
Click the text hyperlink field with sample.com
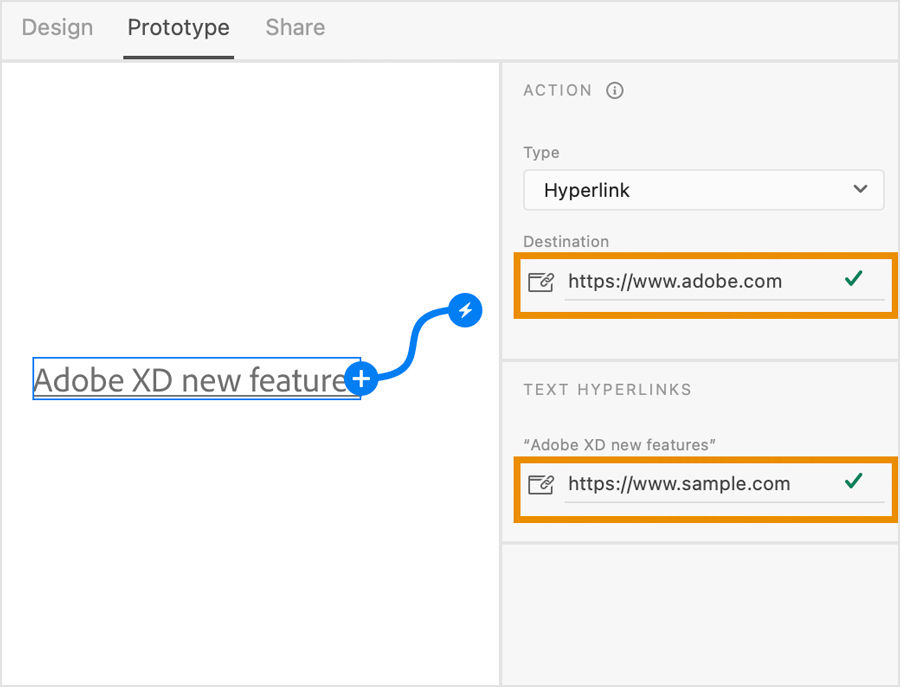tap(700, 484)
